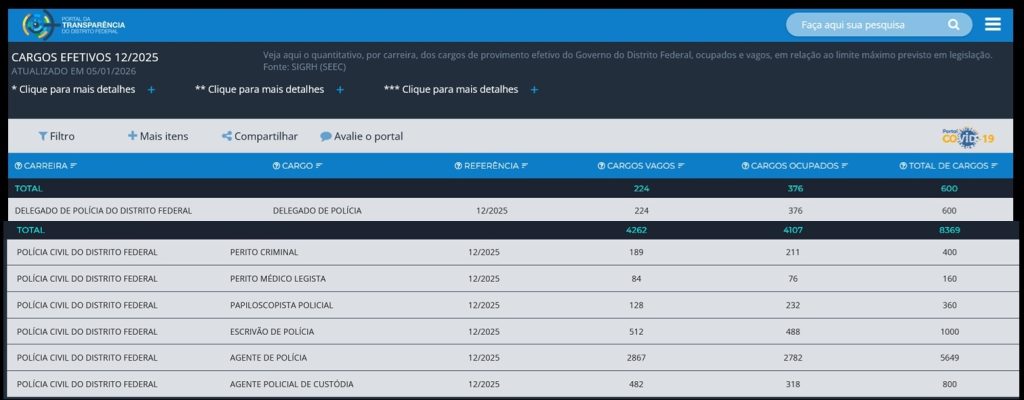The height and width of the screenshot is (400, 1024).
Task: Click Avalie o portal
Action: (362, 136)
